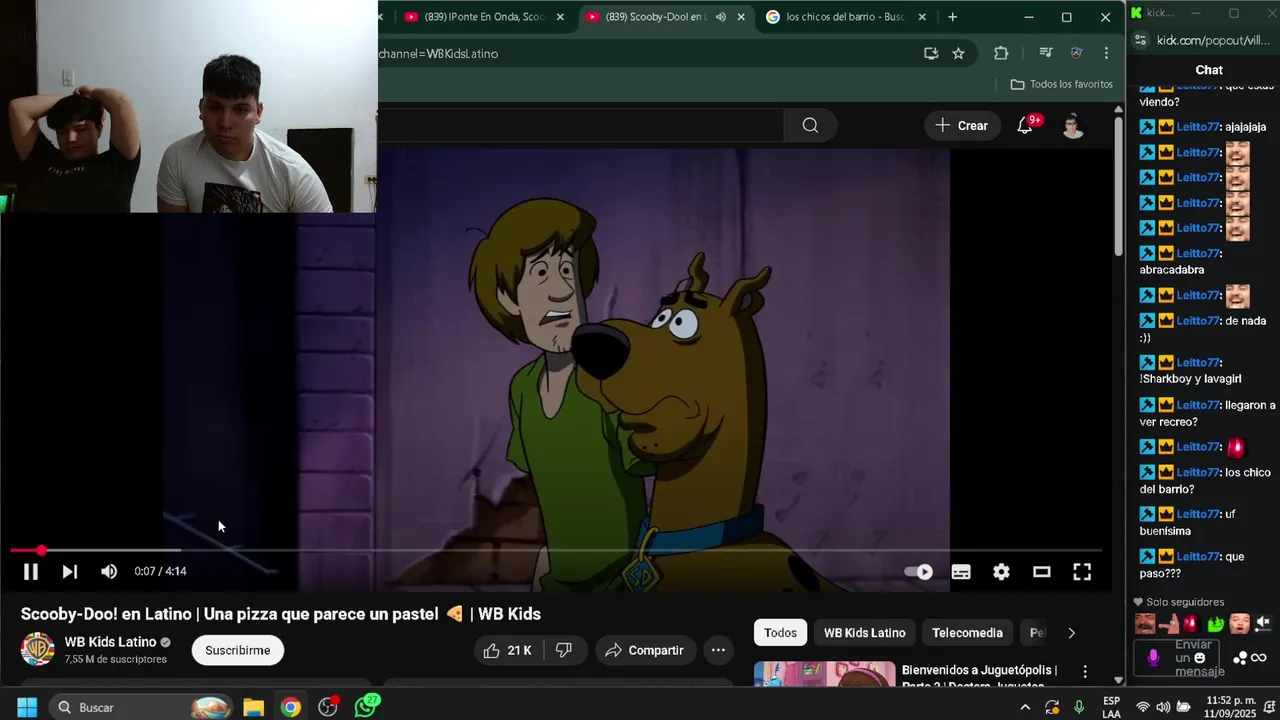Open the three-dot more actions menu
The image size is (1280, 720).
718,650
